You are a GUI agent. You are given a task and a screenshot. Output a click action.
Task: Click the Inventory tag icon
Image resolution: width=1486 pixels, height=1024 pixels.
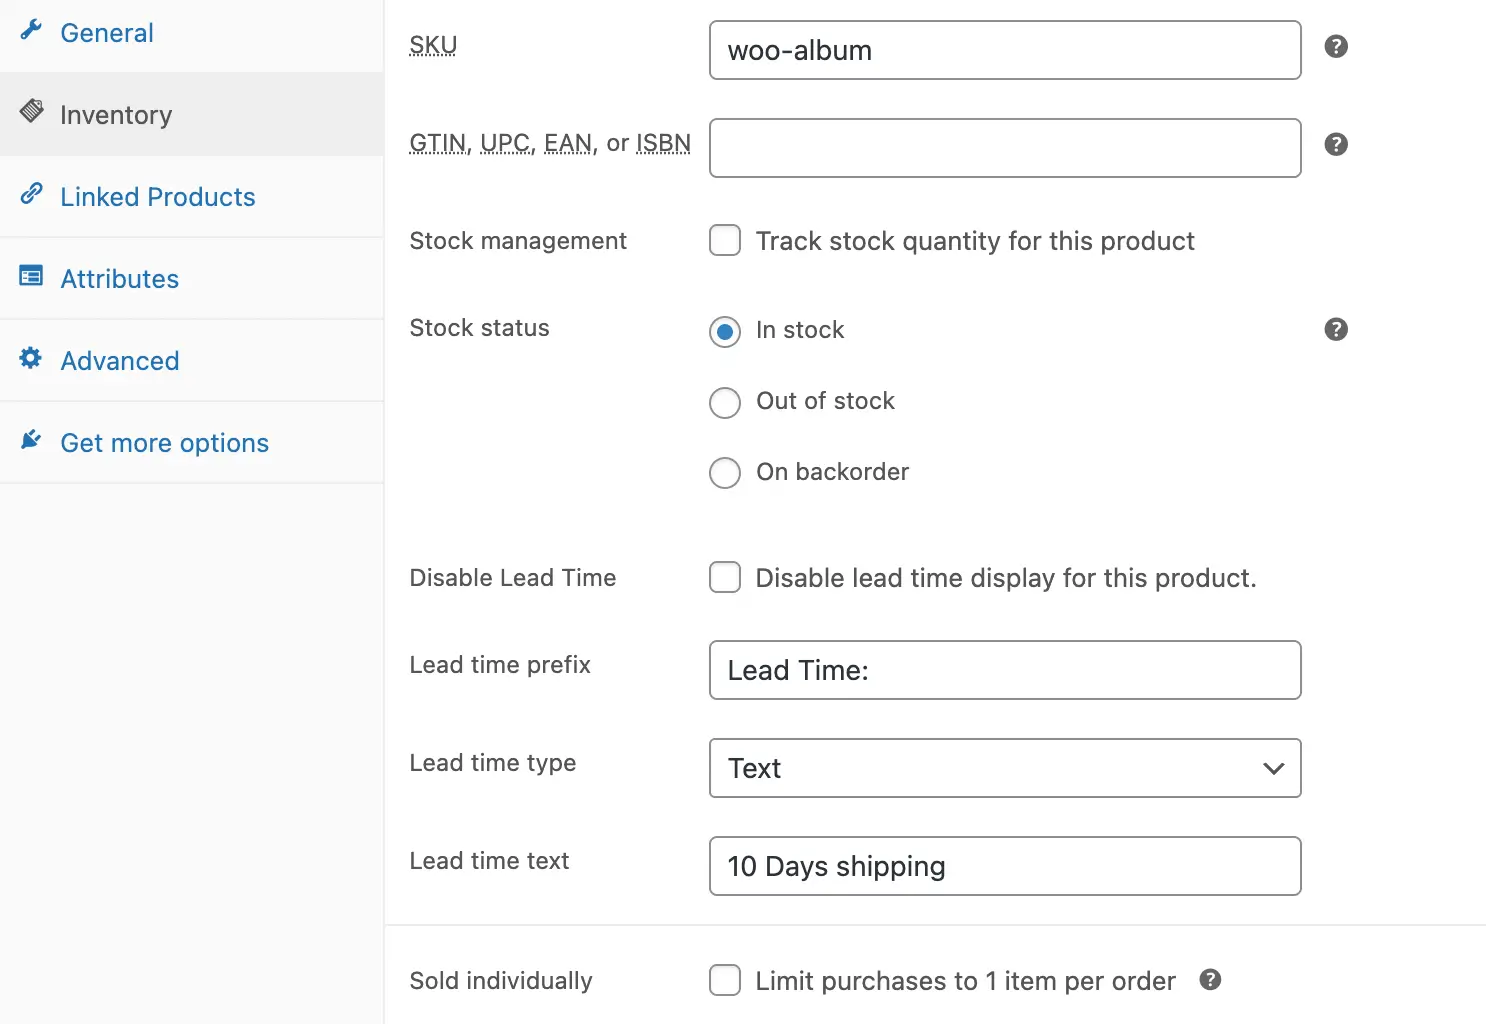click(x=32, y=112)
